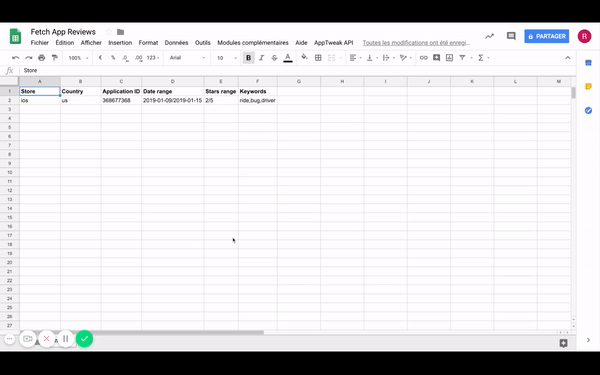Open horizontal align dropdown
This screenshot has width=600, height=375.
[355, 58]
